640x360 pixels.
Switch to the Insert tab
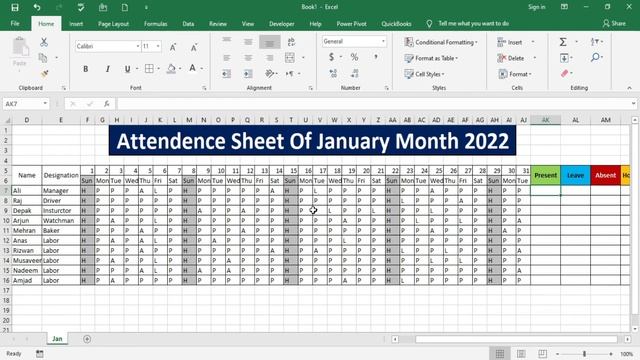(x=76, y=24)
